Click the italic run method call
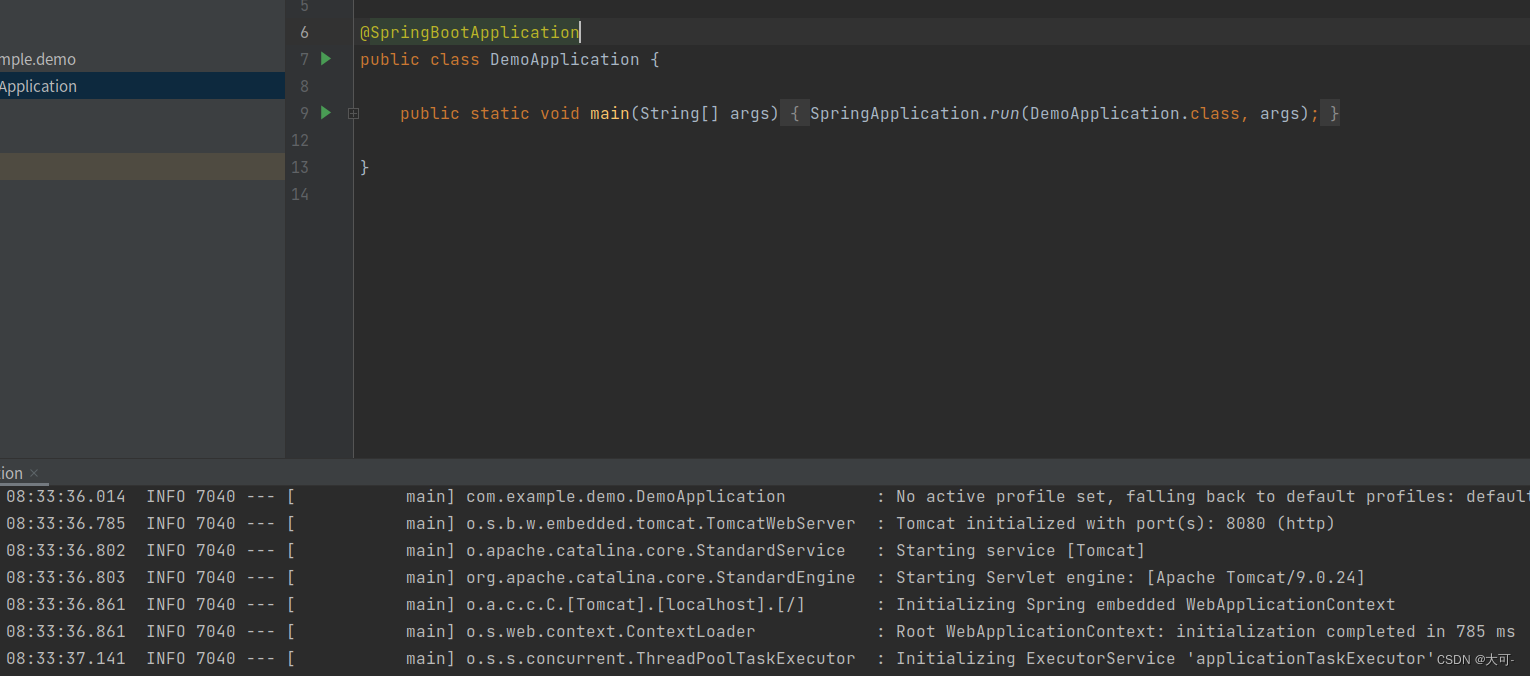This screenshot has height=676, width=1530. [x=1005, y=113]
